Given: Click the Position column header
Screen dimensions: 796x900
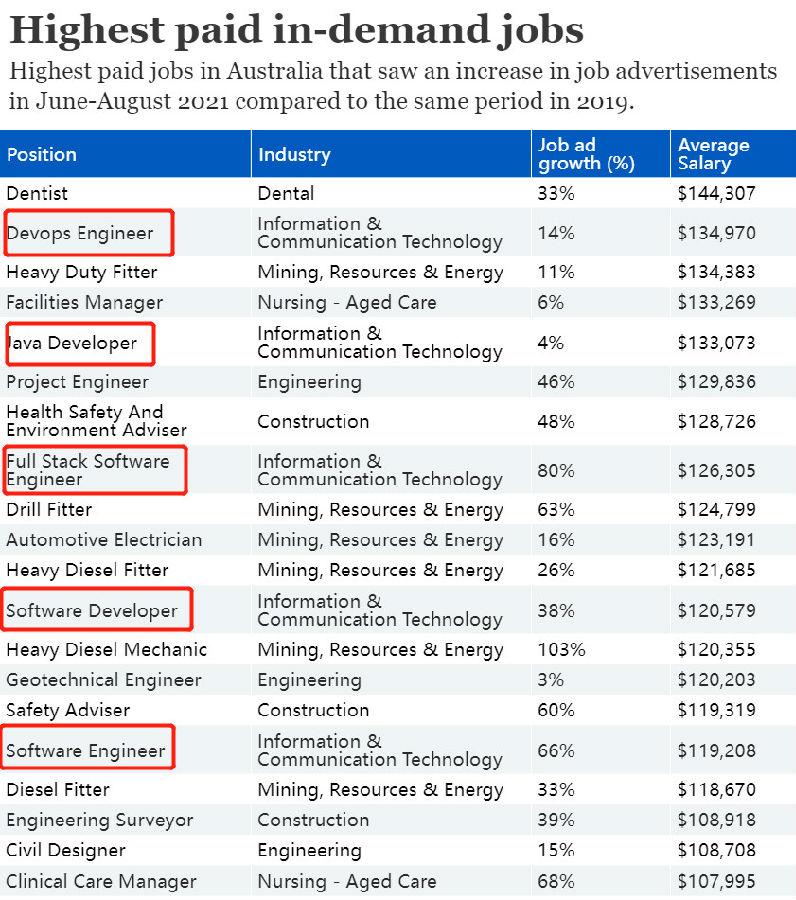Looking at the screenshot, I should [42, 155].
